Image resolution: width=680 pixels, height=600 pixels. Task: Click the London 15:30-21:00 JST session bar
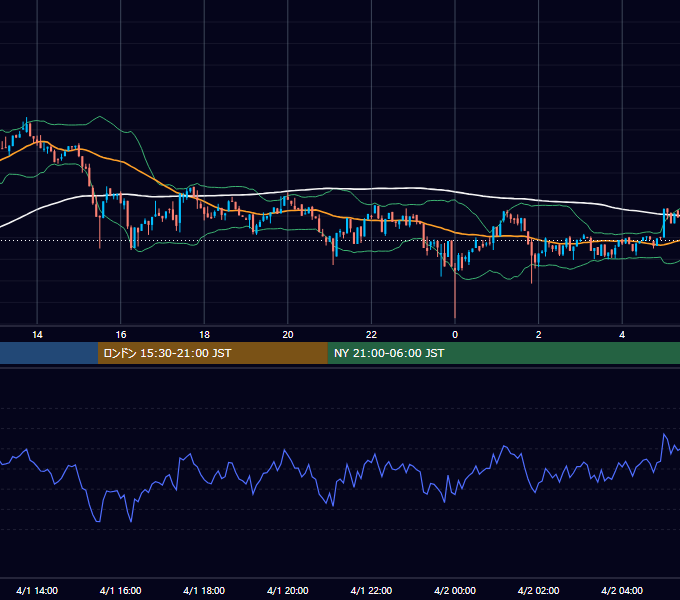[x=212, y=353]
